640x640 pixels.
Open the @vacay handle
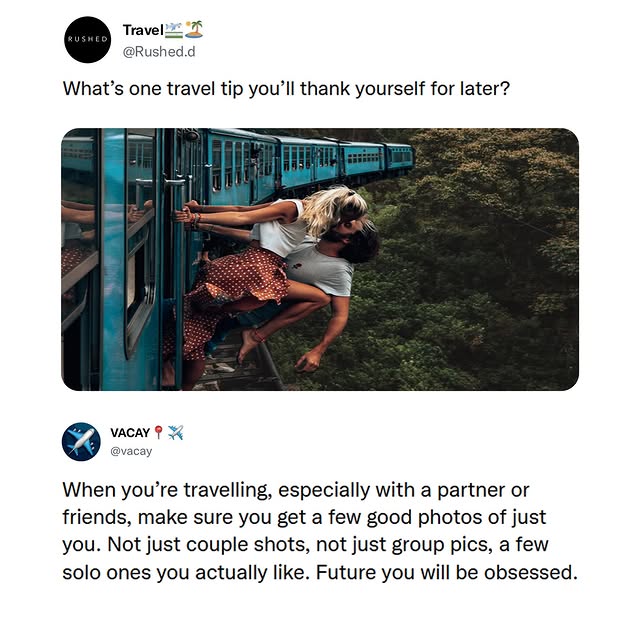coord(131,451)
